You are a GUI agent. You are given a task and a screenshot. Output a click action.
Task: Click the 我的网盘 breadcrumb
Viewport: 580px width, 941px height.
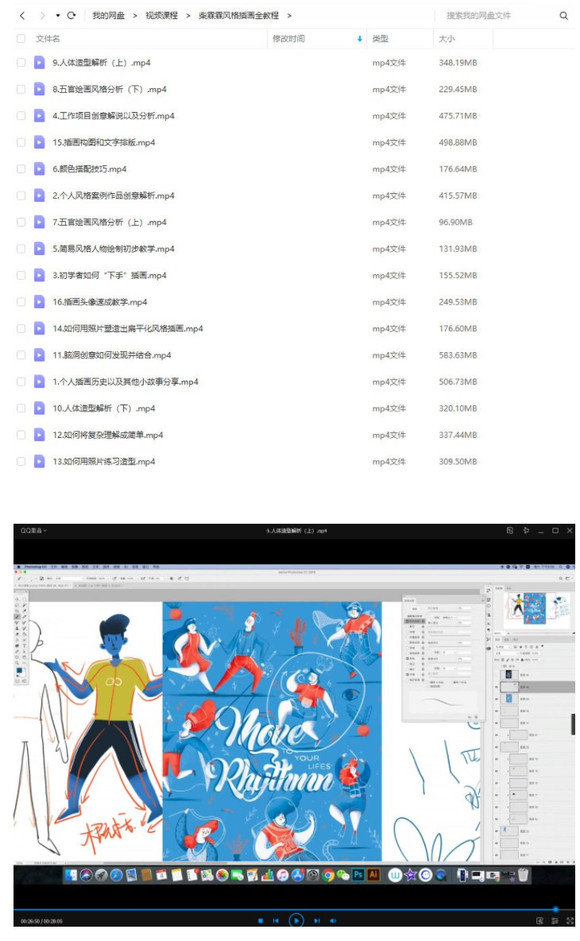pos(108,16)
